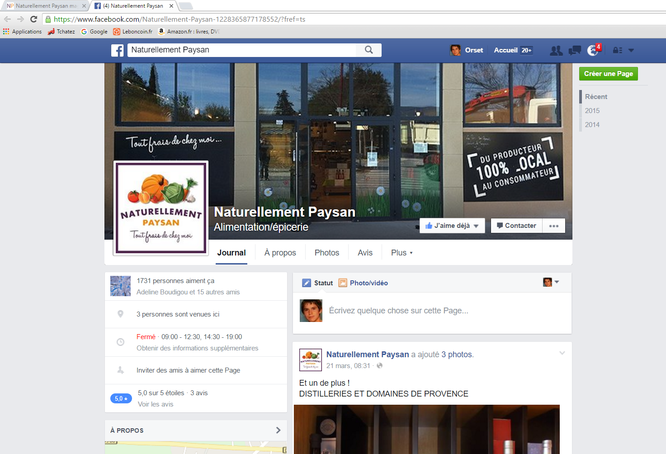Select the Photos tab

coord(327,253)
